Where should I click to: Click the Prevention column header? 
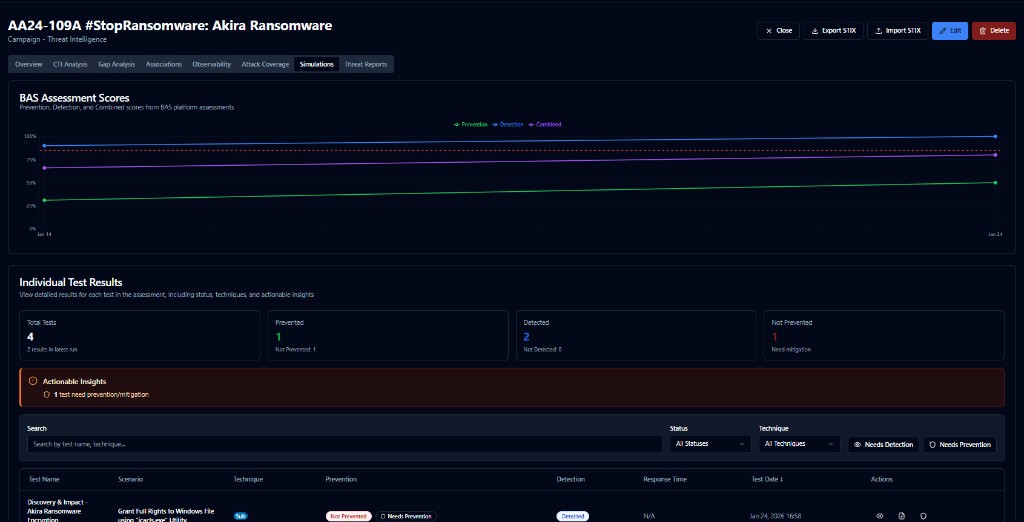coord(341,480)
